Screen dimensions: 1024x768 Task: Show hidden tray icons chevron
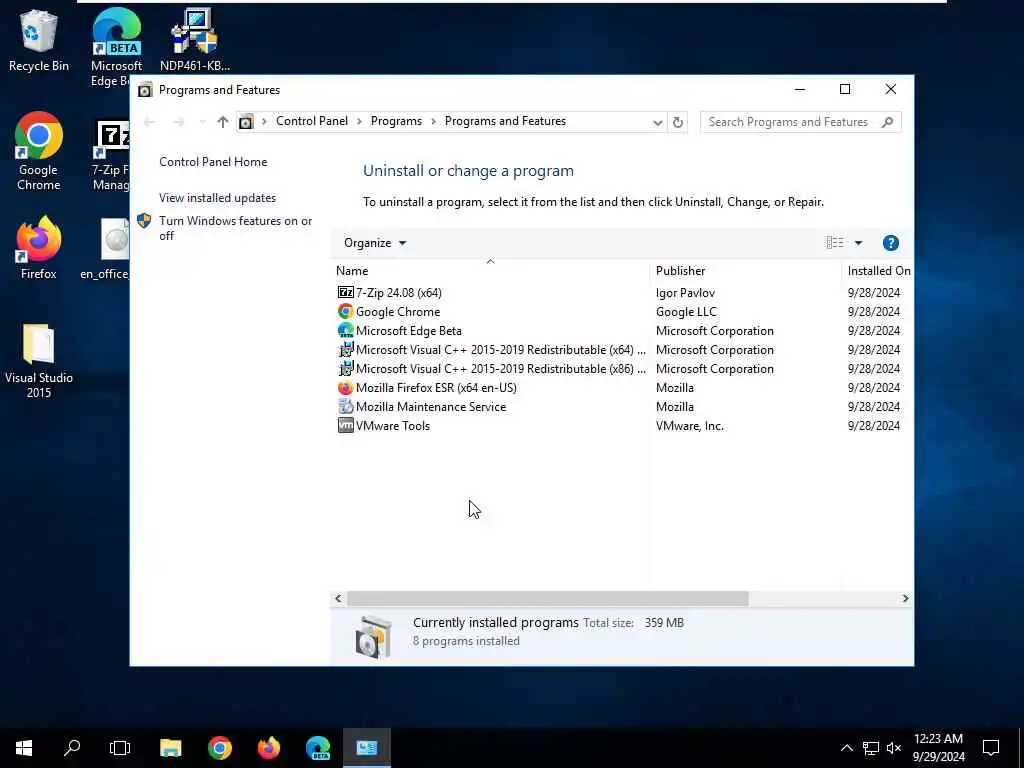pyautogui.click(x=846, y=748)
